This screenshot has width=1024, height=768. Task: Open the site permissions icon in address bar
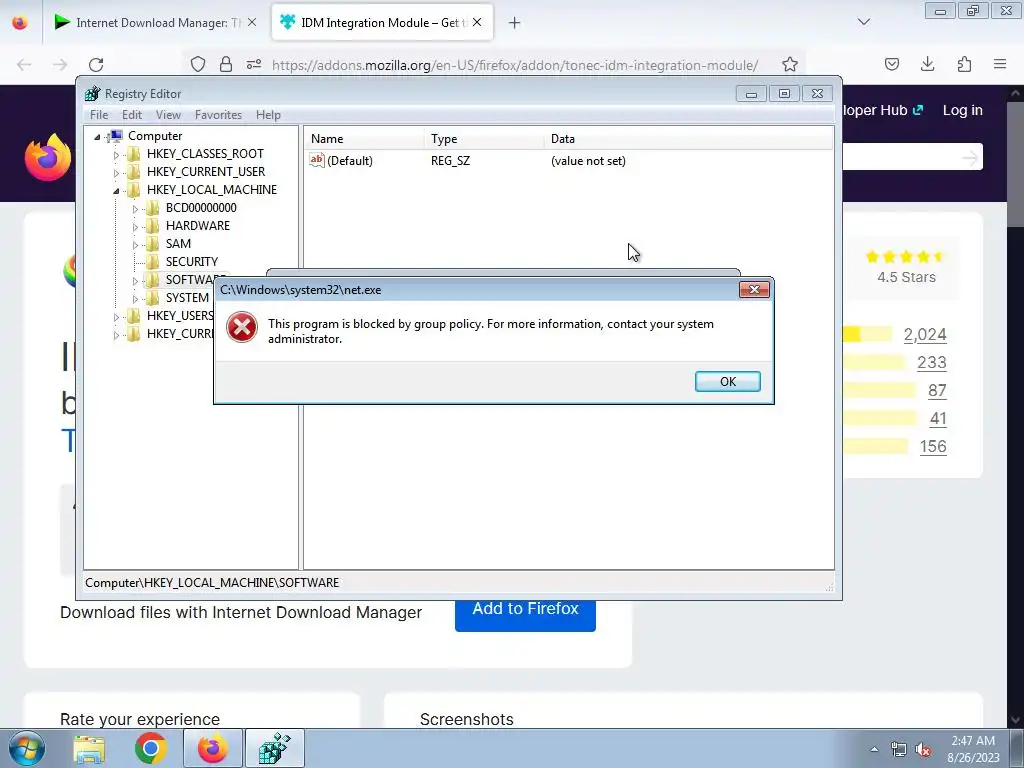pyautogui.click(x=254, y=64)
